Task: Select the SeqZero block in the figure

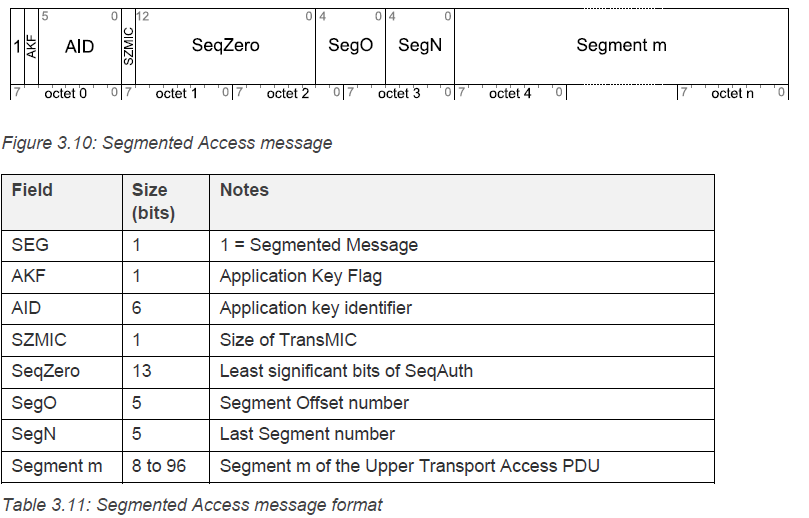Action: click(x=225, y=46)
